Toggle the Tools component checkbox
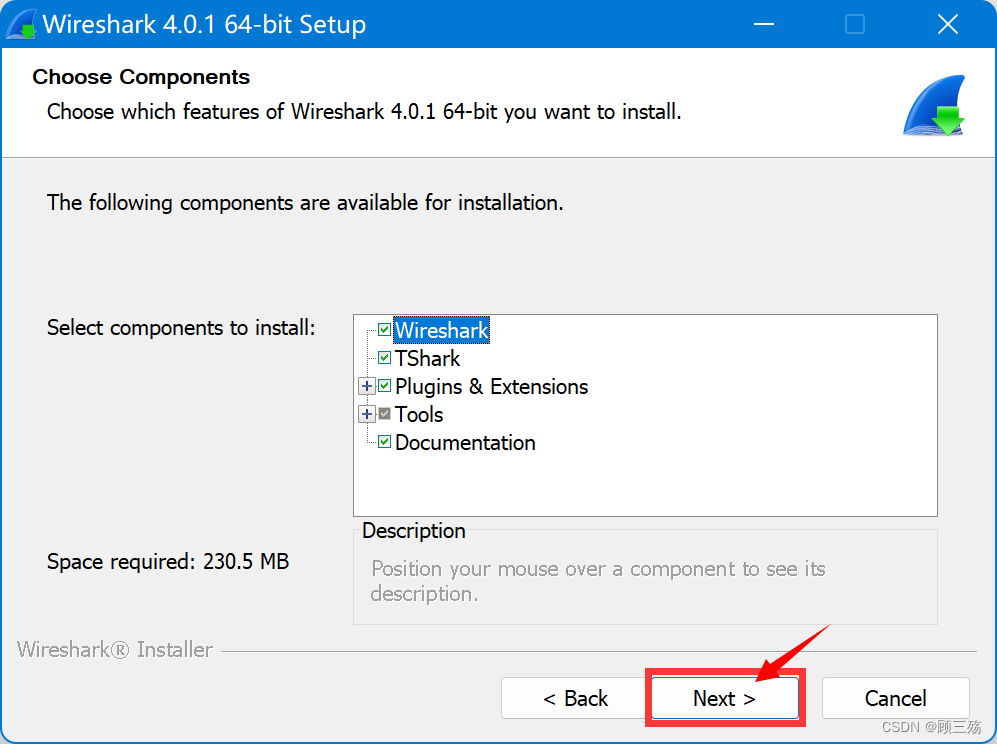 click(384, 414)
